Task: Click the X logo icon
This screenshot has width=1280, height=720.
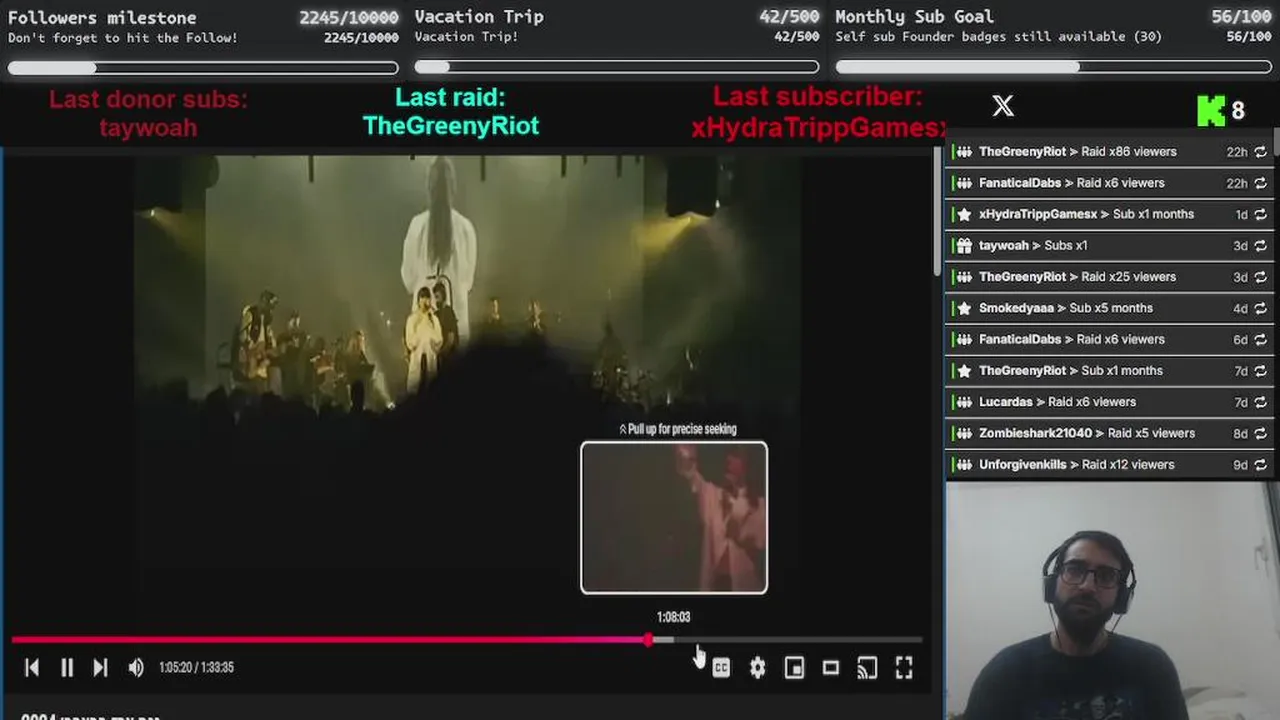Action: [x=1003, y=105]
